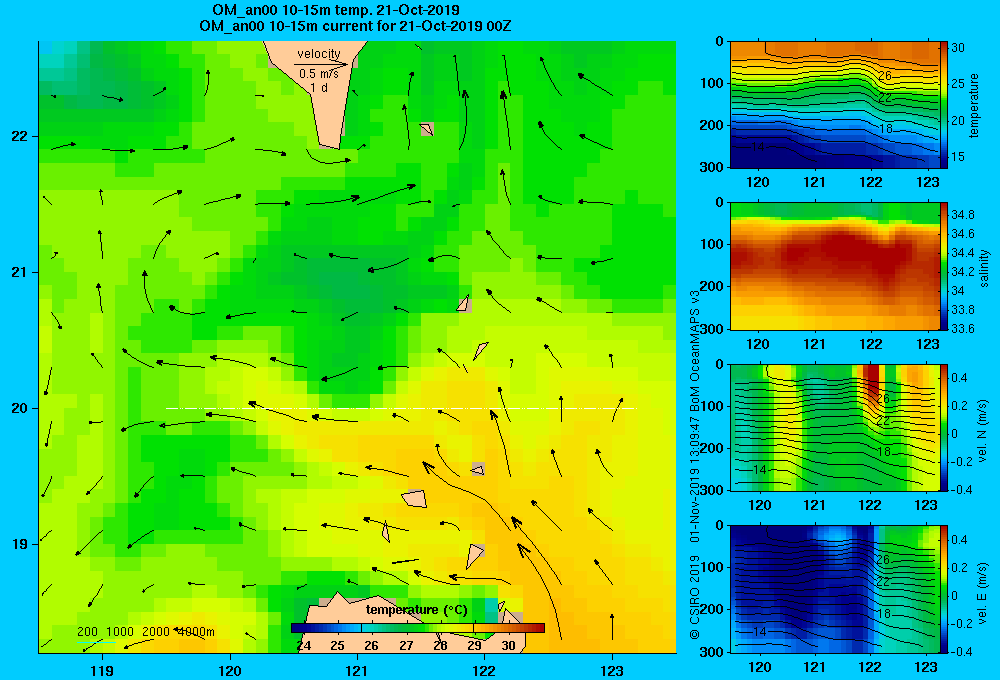Image resolution: width=1000 pixels, height=680 pixels.
Task: Click longitude label 123 on main map axis
Action: pos(612,670)
